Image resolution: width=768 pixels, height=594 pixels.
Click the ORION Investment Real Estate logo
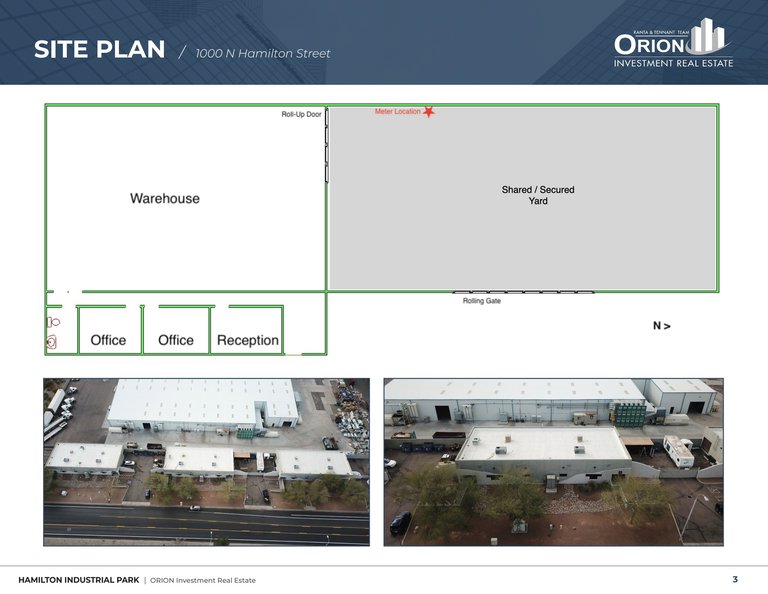673,43
